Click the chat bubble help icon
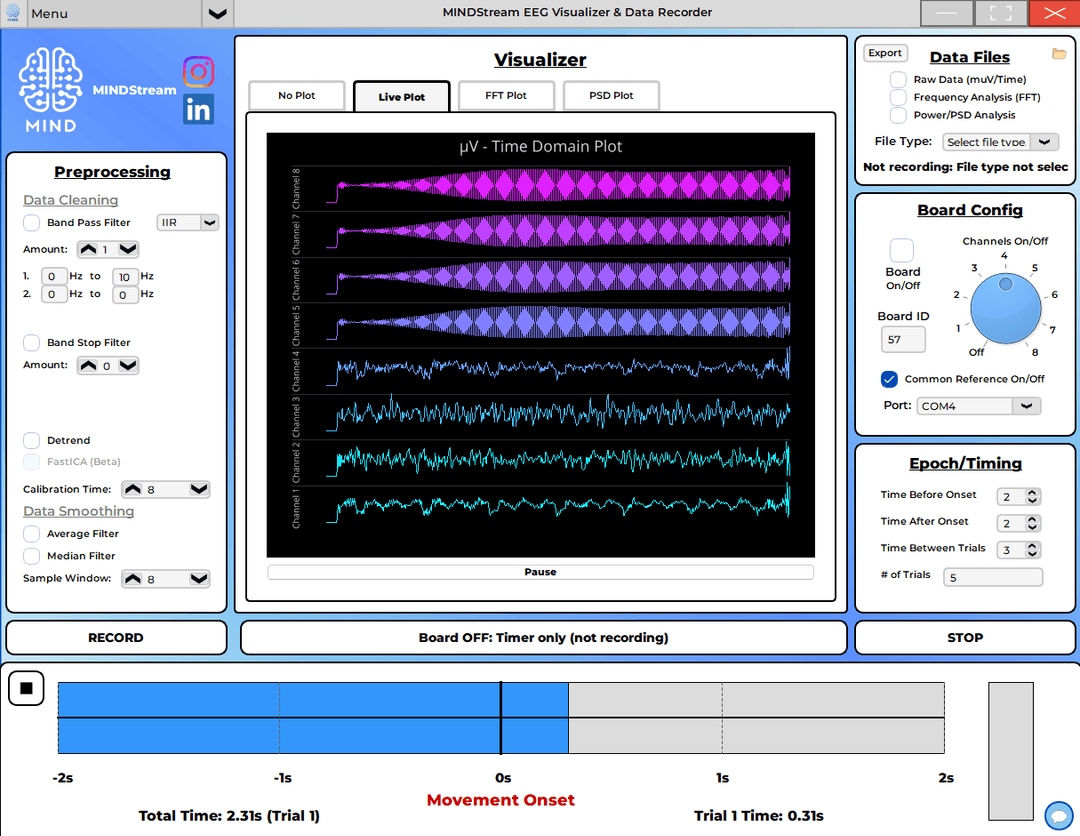This screenshot has height=836, width=1080. pyautogui.click(x=1058, y=815)
